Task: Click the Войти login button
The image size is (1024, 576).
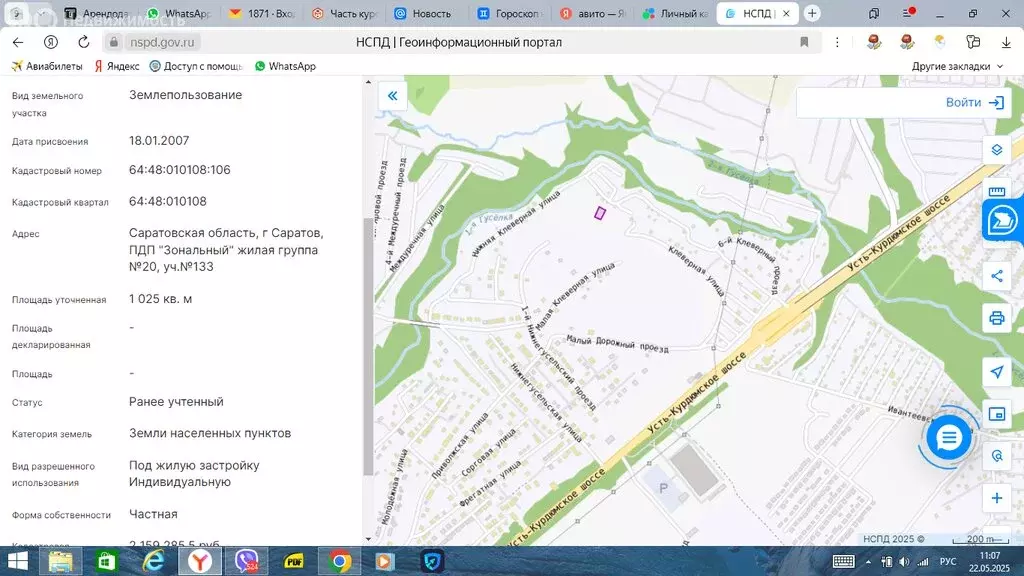Action: [x=974, y=103]
